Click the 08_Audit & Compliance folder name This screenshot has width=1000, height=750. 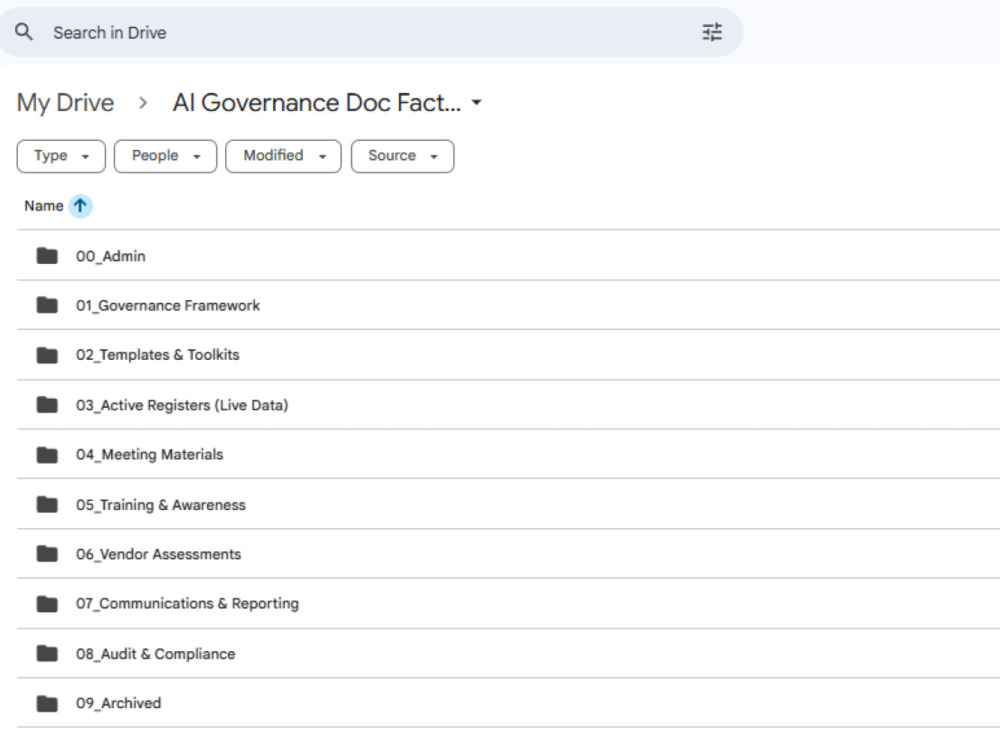(156, 654)
